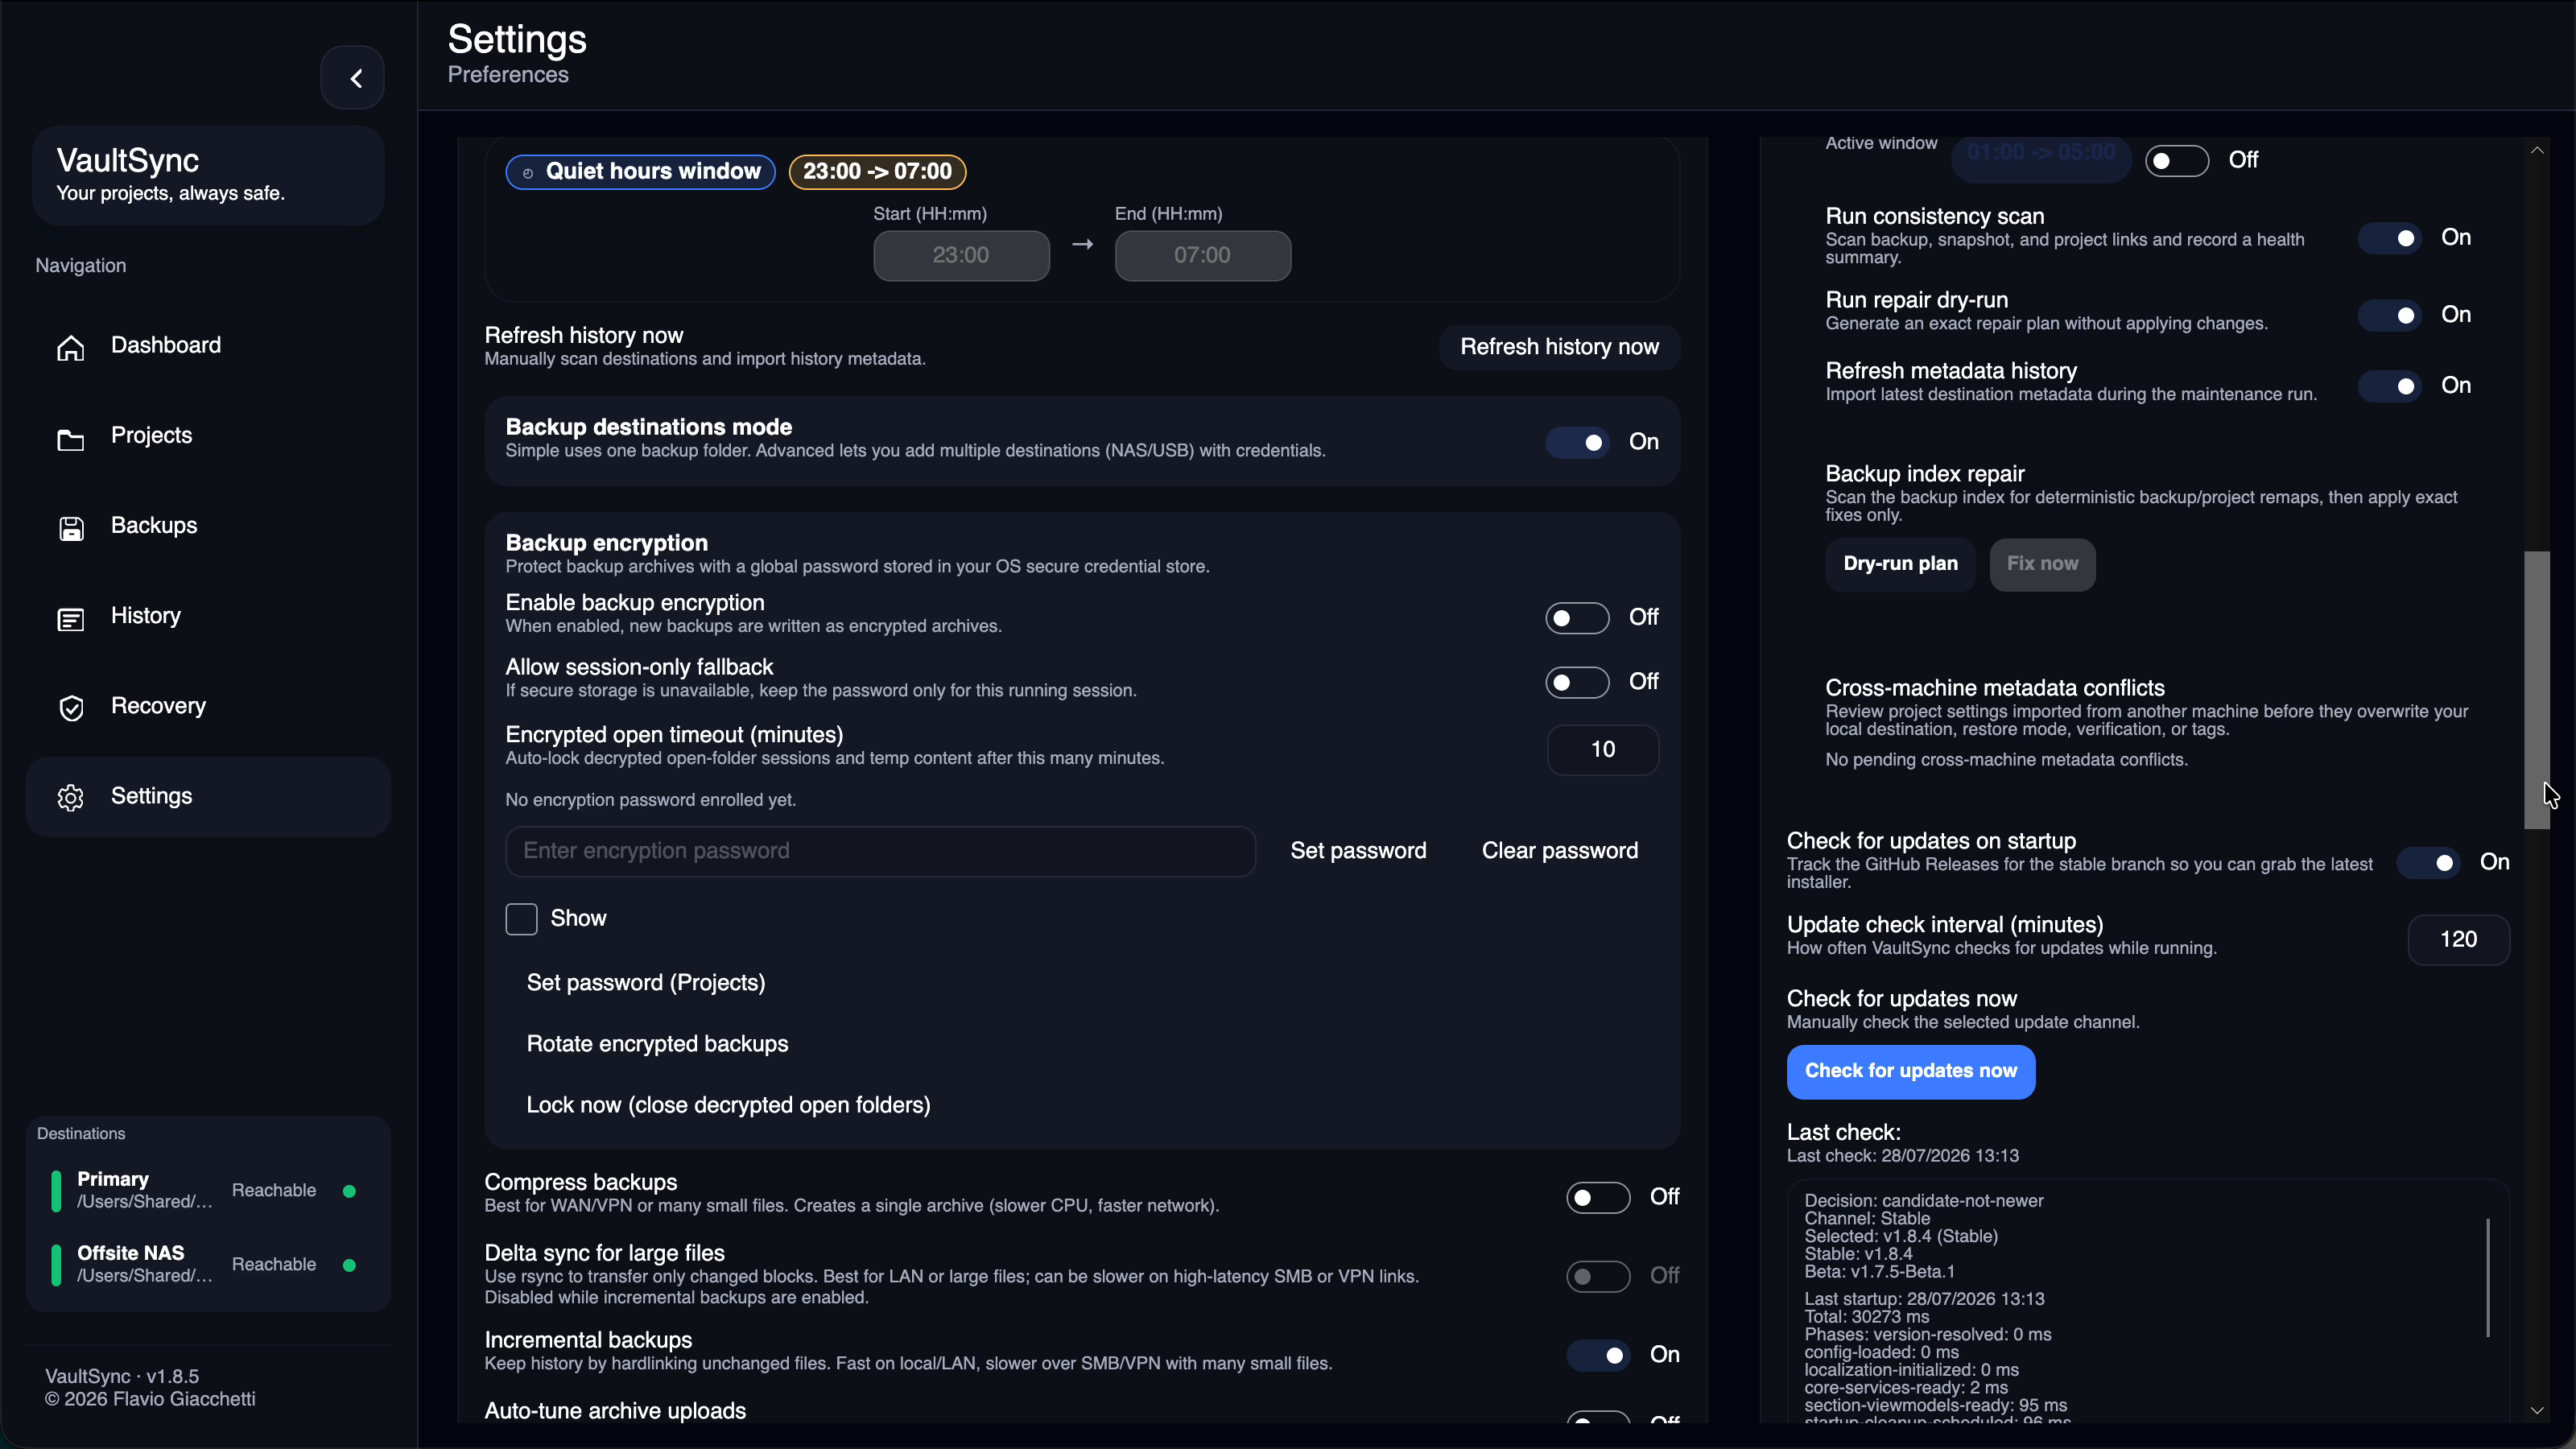The image size is (2576, 1449).
Task: Click the Dry-run plan button
Action: (1900, 564)
